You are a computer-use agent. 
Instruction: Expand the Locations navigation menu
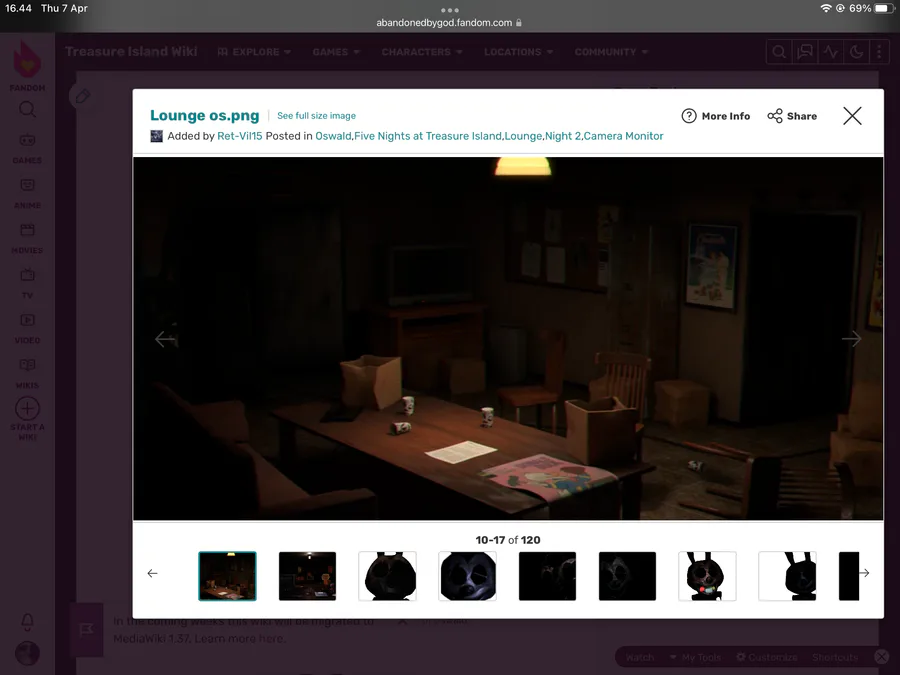(518, 52)
